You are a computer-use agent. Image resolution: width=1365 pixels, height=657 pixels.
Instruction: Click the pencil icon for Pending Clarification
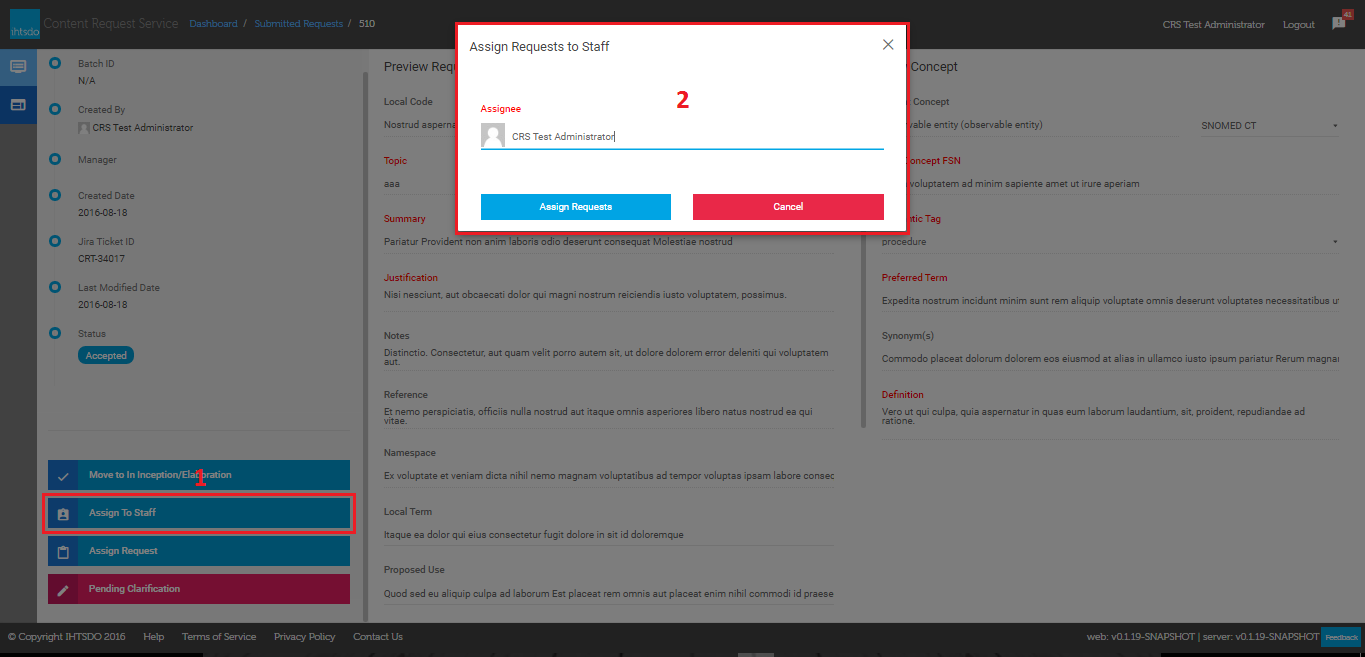coord(63,590)
